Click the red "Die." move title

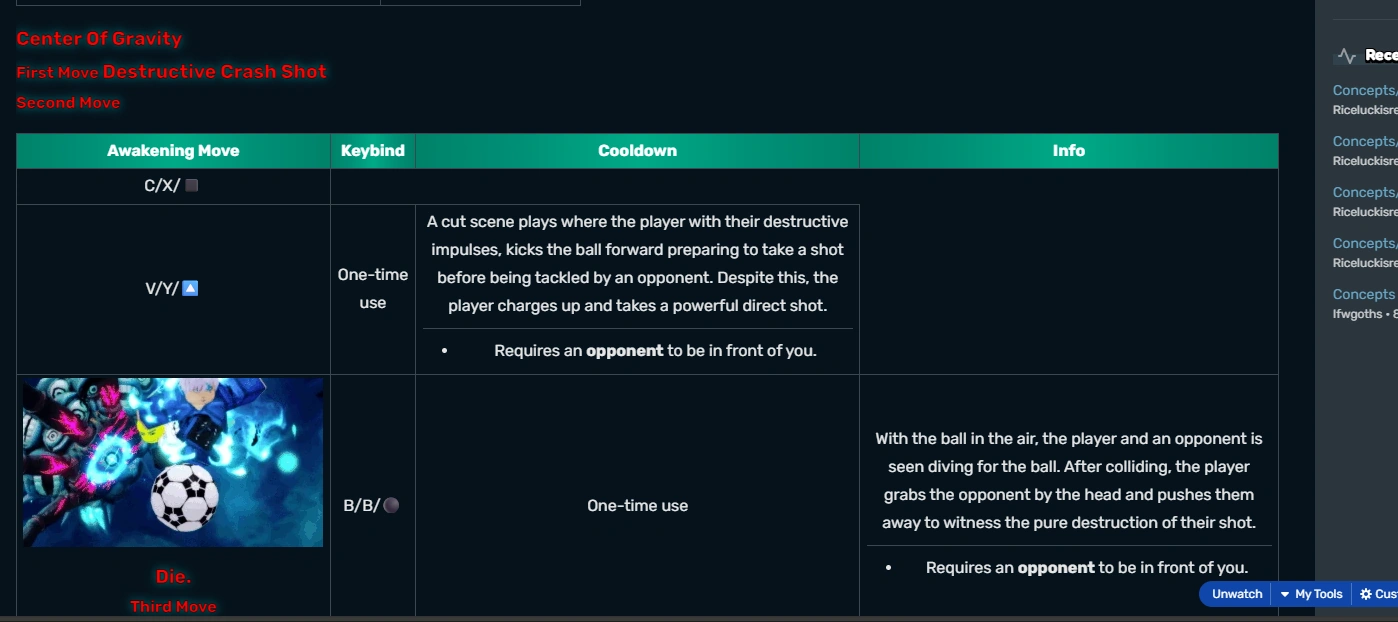tap(173, 577)
